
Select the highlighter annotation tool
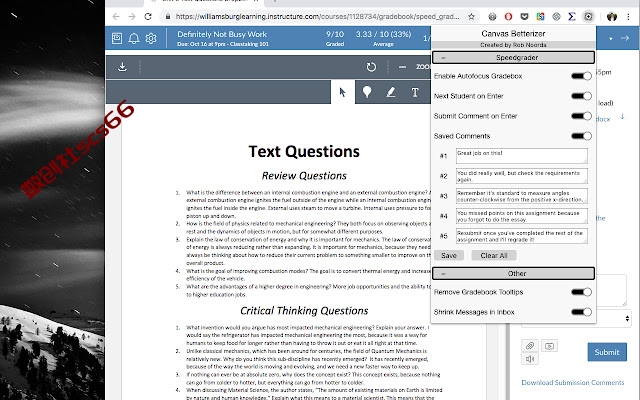(x=391, y=92)
